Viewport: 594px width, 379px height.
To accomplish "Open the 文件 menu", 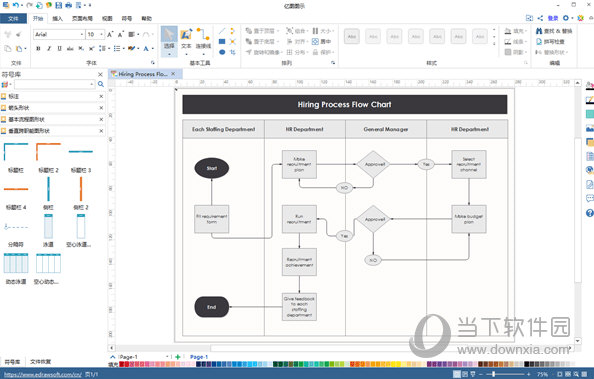I will (x=13, y=18).
